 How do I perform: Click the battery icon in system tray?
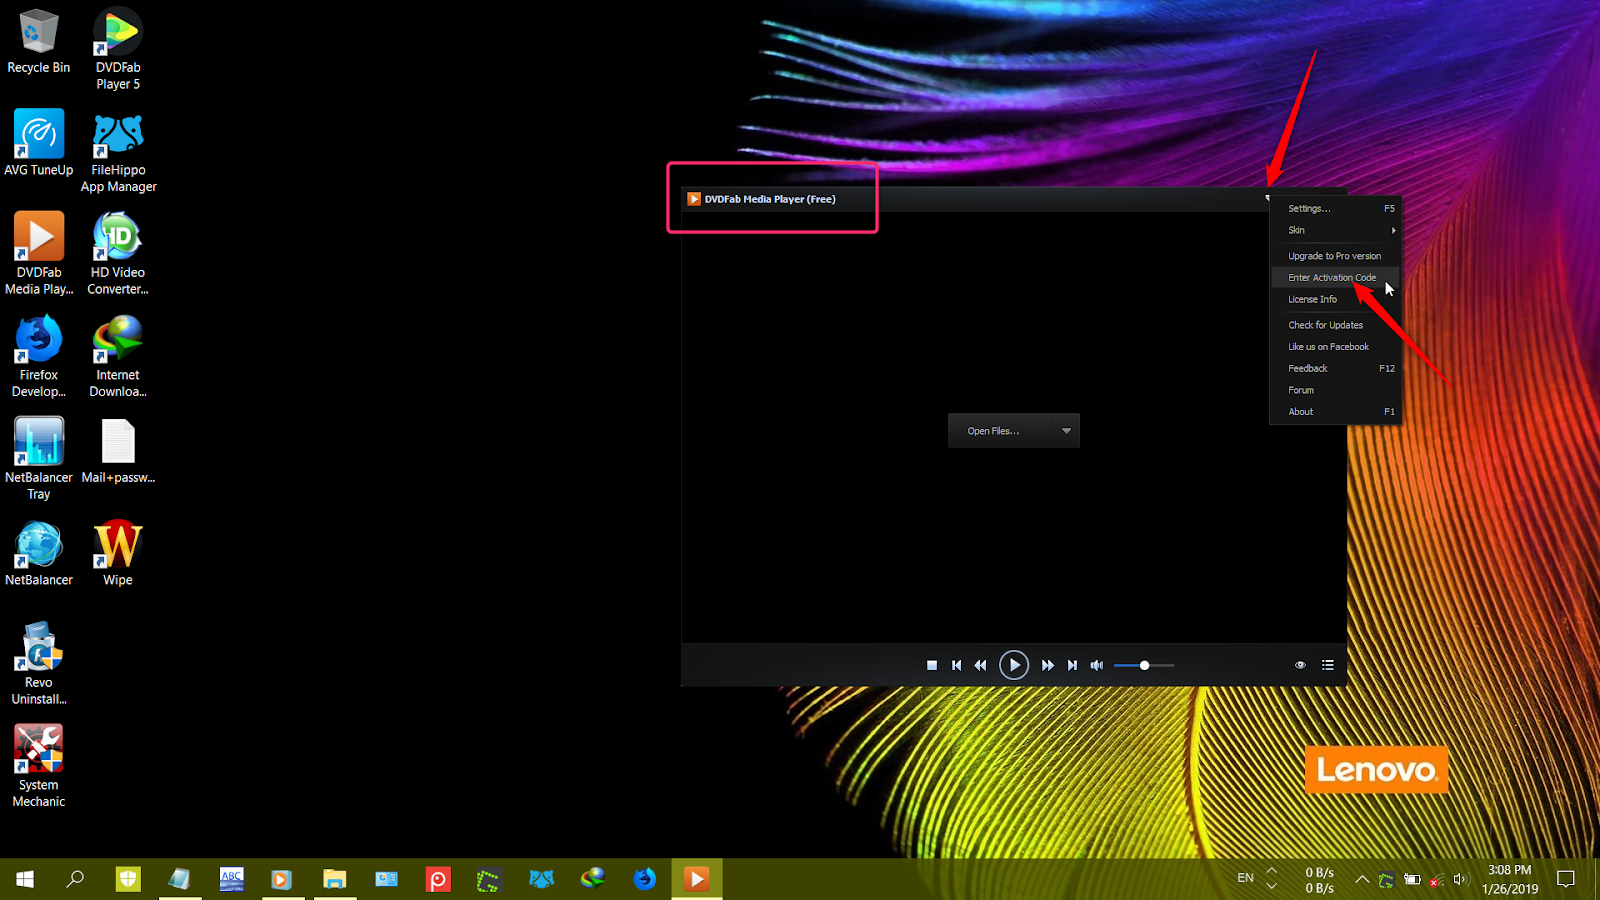pos(1412,880)
